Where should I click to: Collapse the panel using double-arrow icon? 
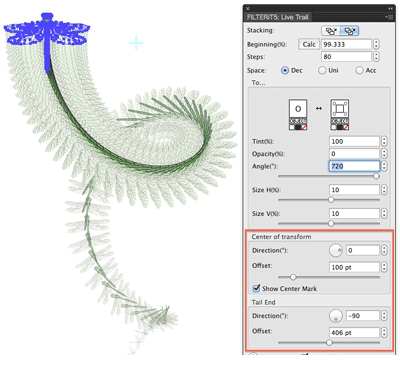coord(390,8)
